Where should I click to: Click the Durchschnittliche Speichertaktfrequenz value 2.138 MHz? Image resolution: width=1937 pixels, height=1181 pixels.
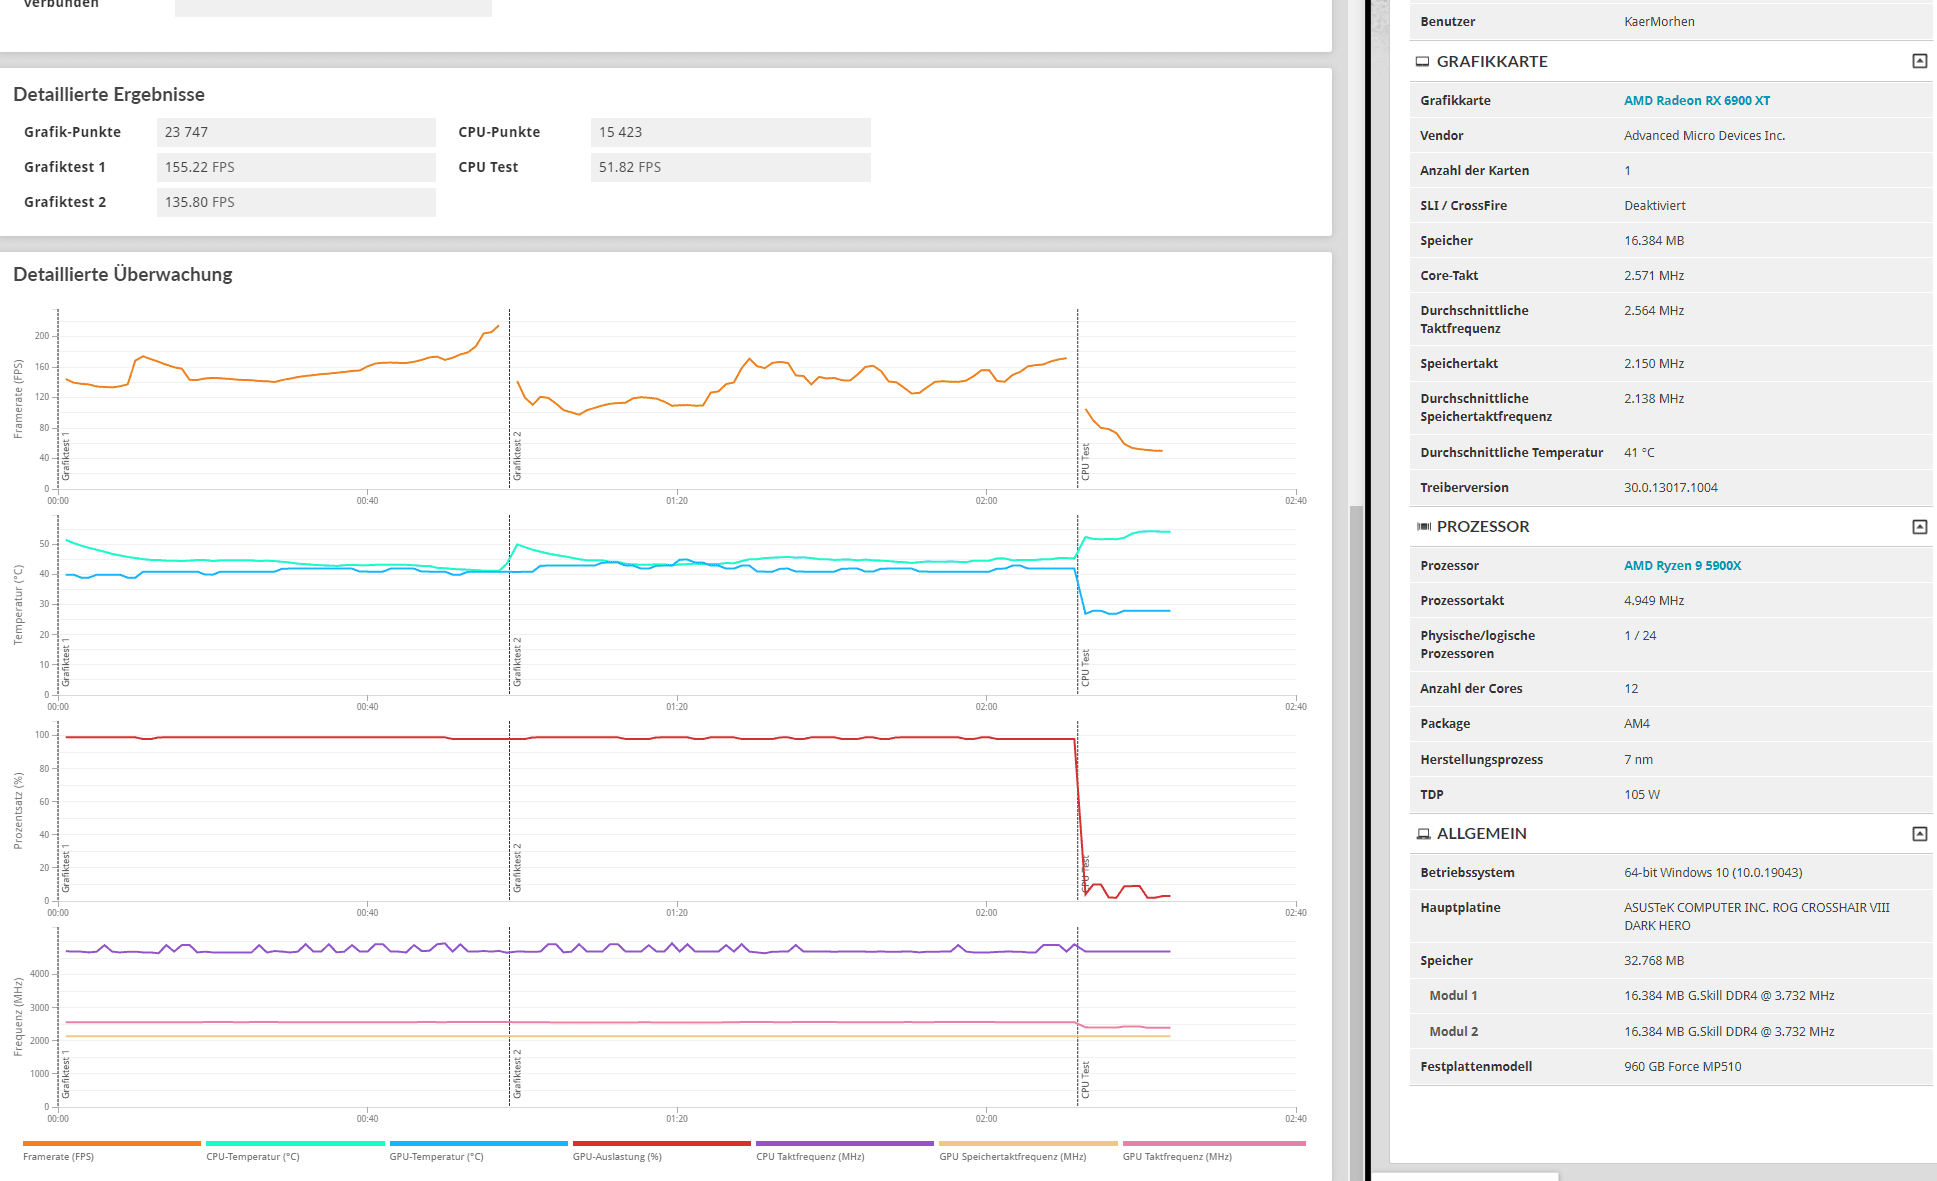pyautogui.click(x=1654, y=399)
